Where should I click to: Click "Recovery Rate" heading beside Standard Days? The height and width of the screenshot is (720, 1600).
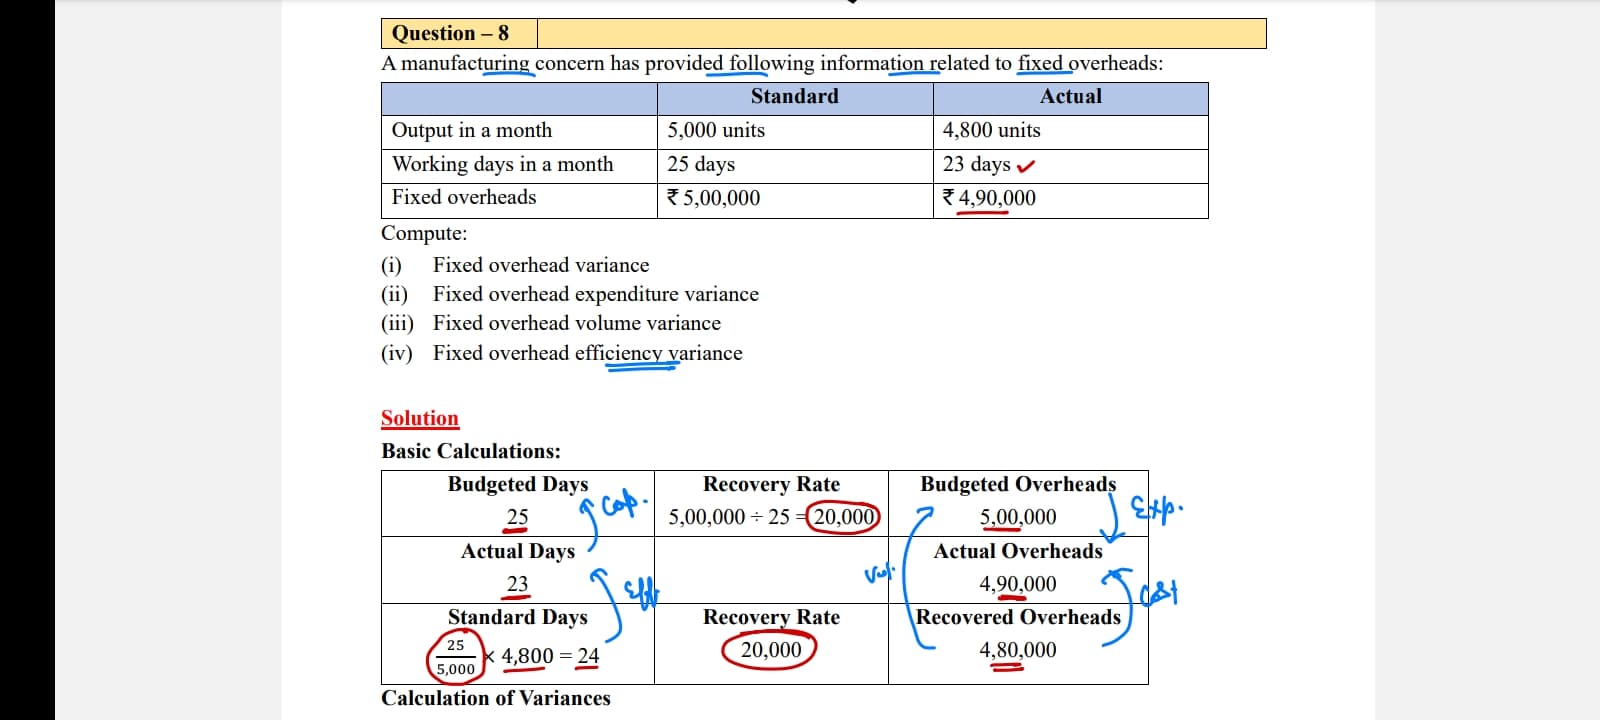click(771, 617)
